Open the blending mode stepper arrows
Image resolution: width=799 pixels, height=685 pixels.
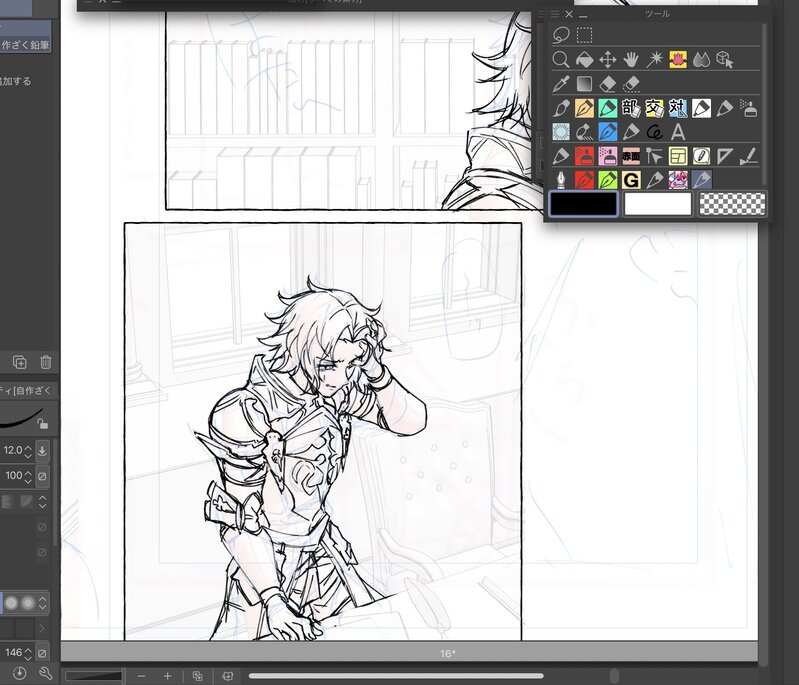[x=42, y=502]
